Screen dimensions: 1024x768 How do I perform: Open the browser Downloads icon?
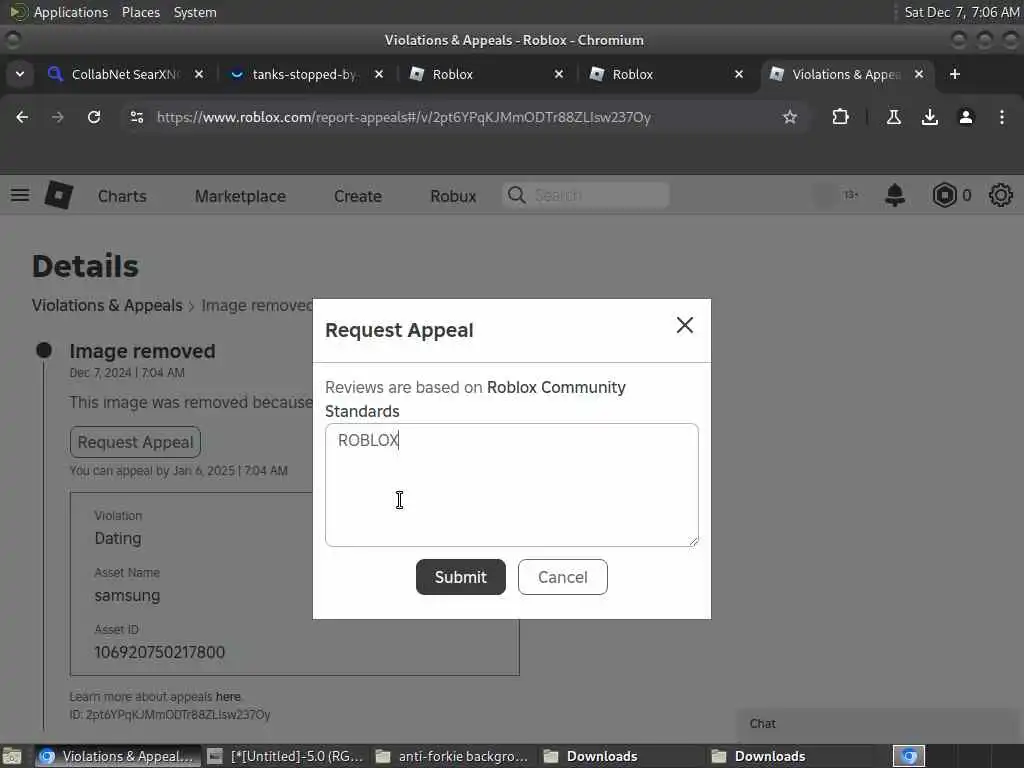pyautogui.click(x=929, y=117)
